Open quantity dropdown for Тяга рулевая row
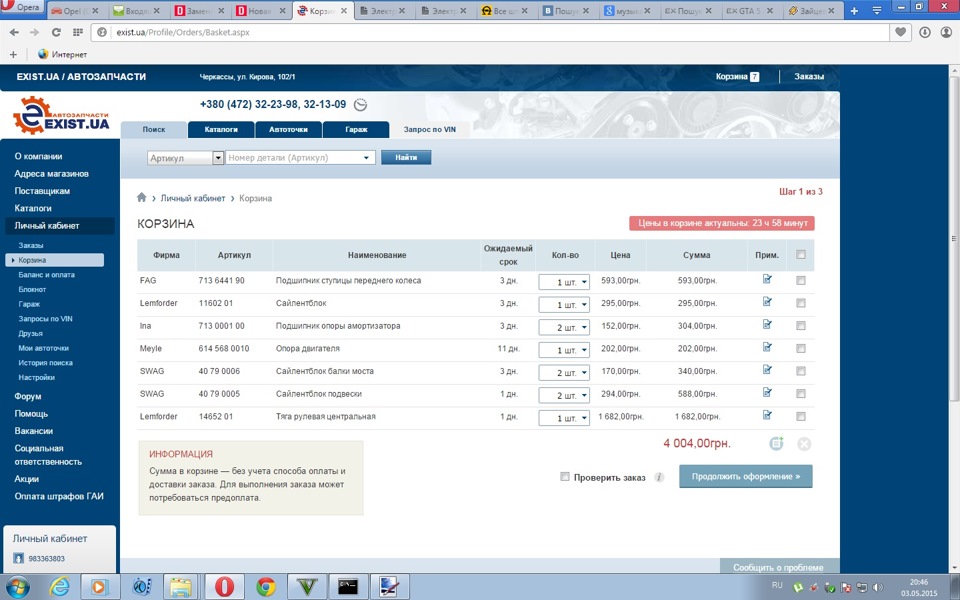 (564, 418)
